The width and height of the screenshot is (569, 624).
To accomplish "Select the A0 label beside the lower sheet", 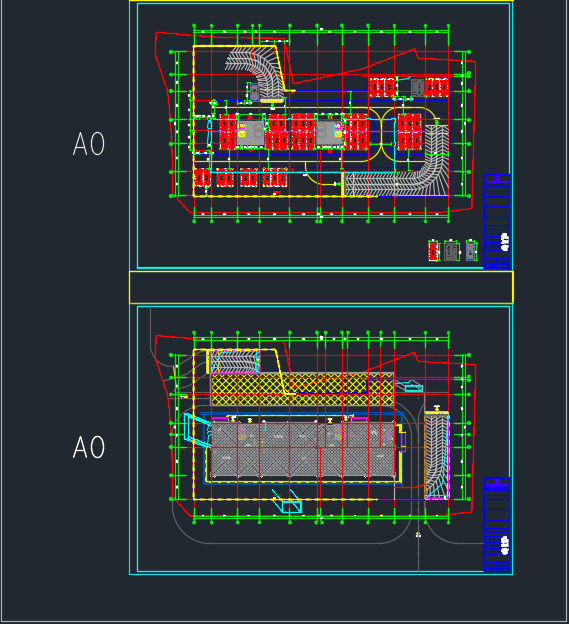I will [89, 447].
